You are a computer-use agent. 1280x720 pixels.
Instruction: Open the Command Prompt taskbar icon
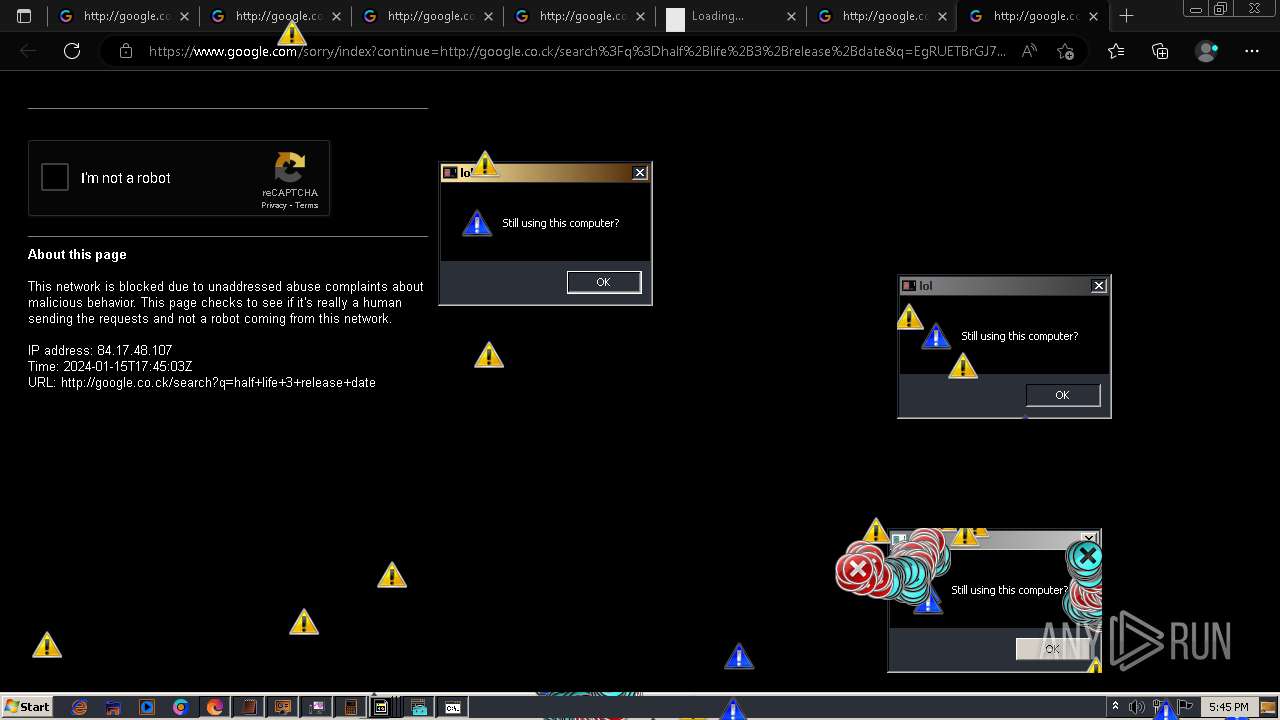click(453, 707)
